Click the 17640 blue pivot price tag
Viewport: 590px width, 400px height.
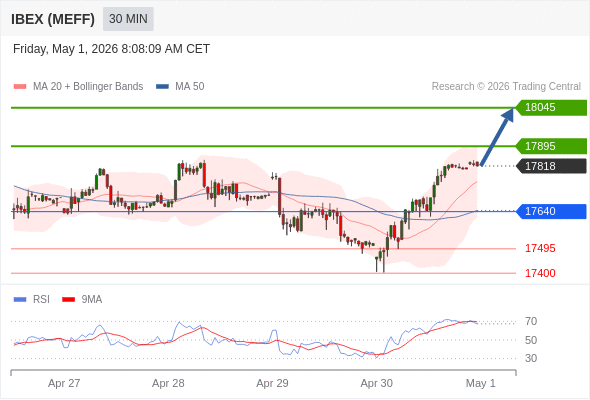[551, 211]
